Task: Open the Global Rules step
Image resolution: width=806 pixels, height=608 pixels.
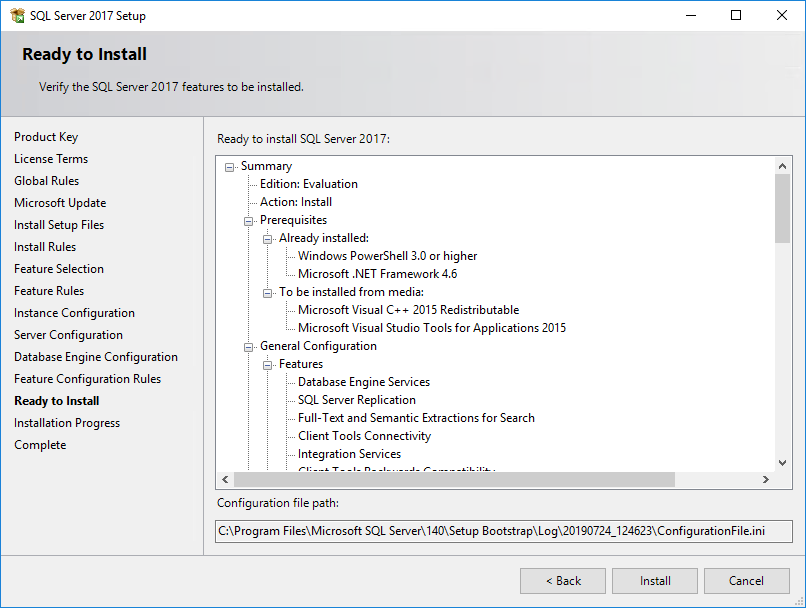Action: coord(47,181)
